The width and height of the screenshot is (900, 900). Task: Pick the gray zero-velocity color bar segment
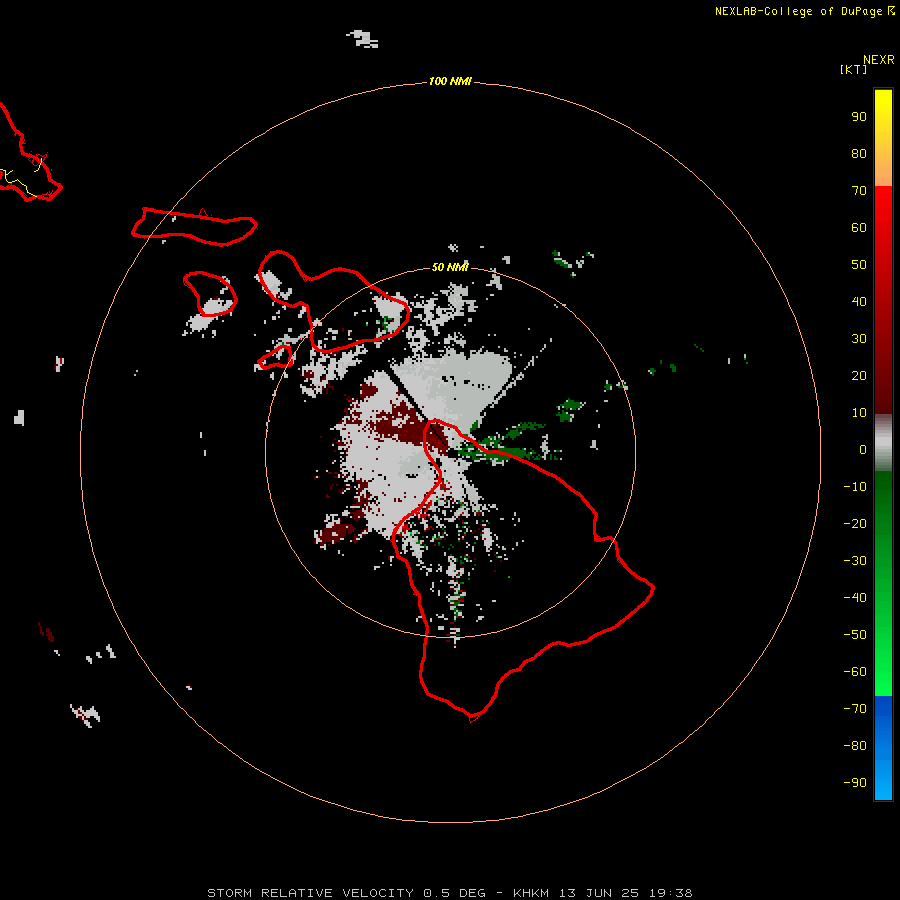click(x=883, y=443)
